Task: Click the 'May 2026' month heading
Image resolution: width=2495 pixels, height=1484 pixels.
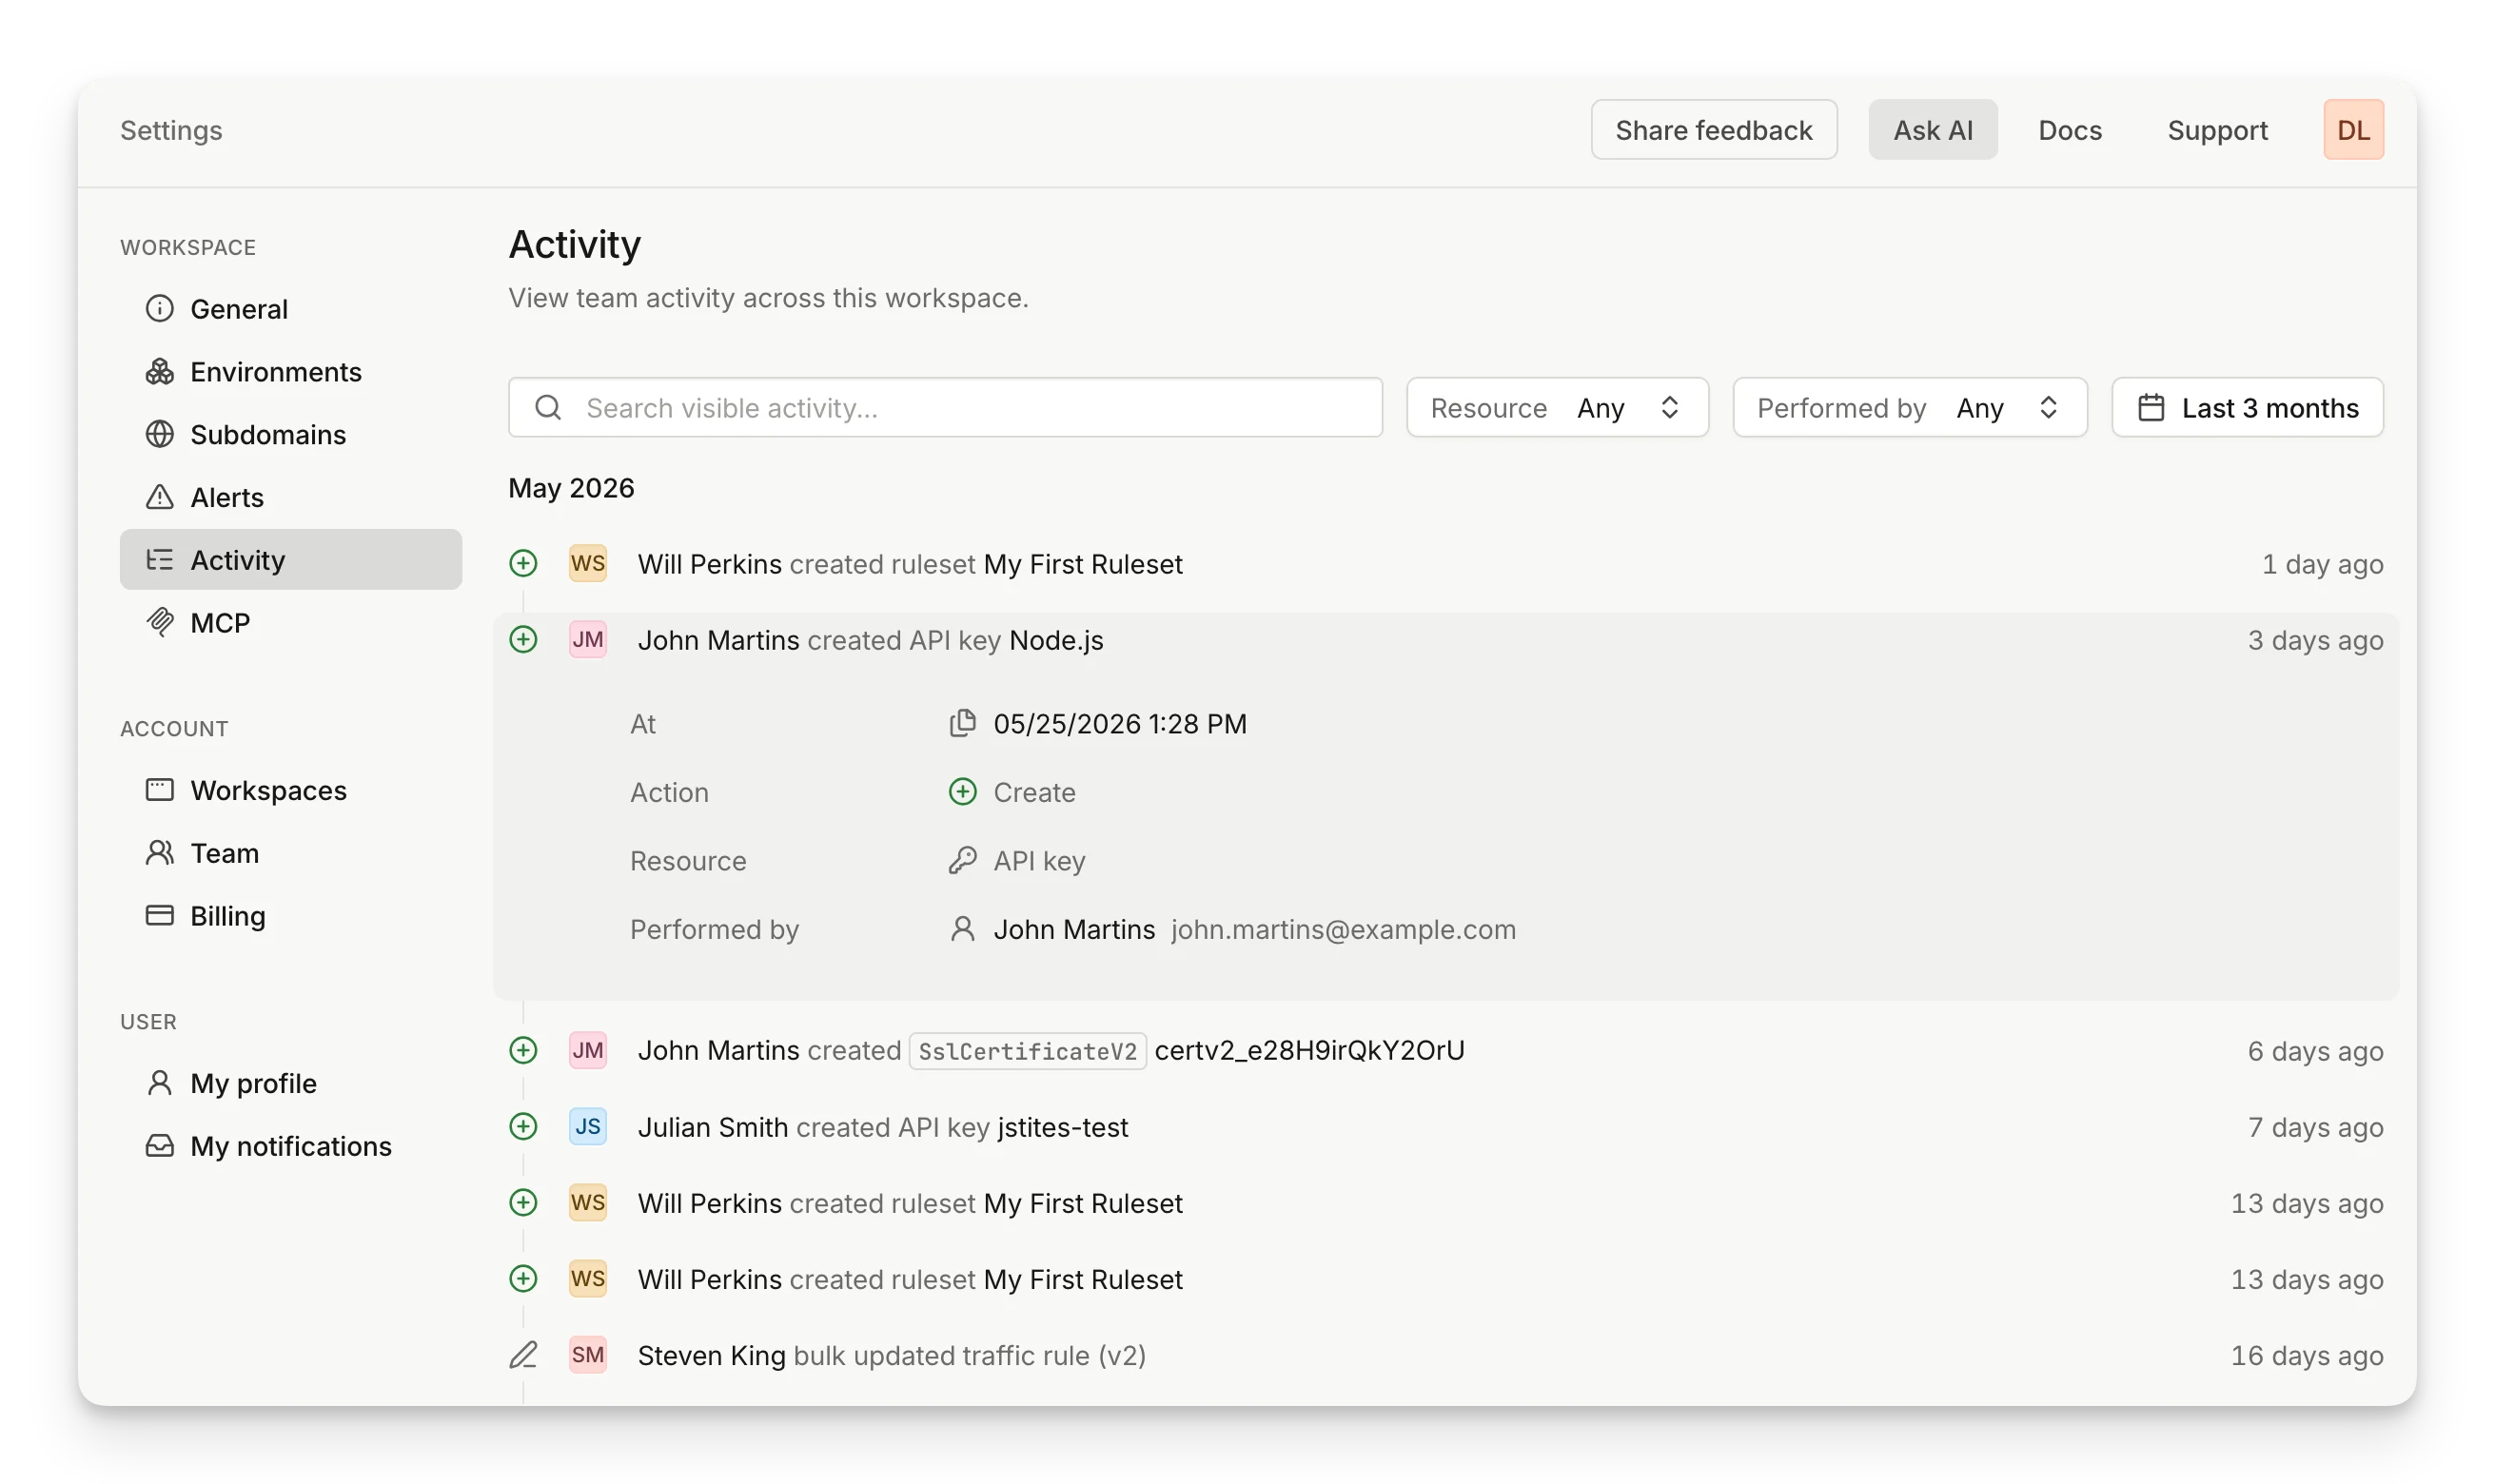Action: tap(571, 488)
